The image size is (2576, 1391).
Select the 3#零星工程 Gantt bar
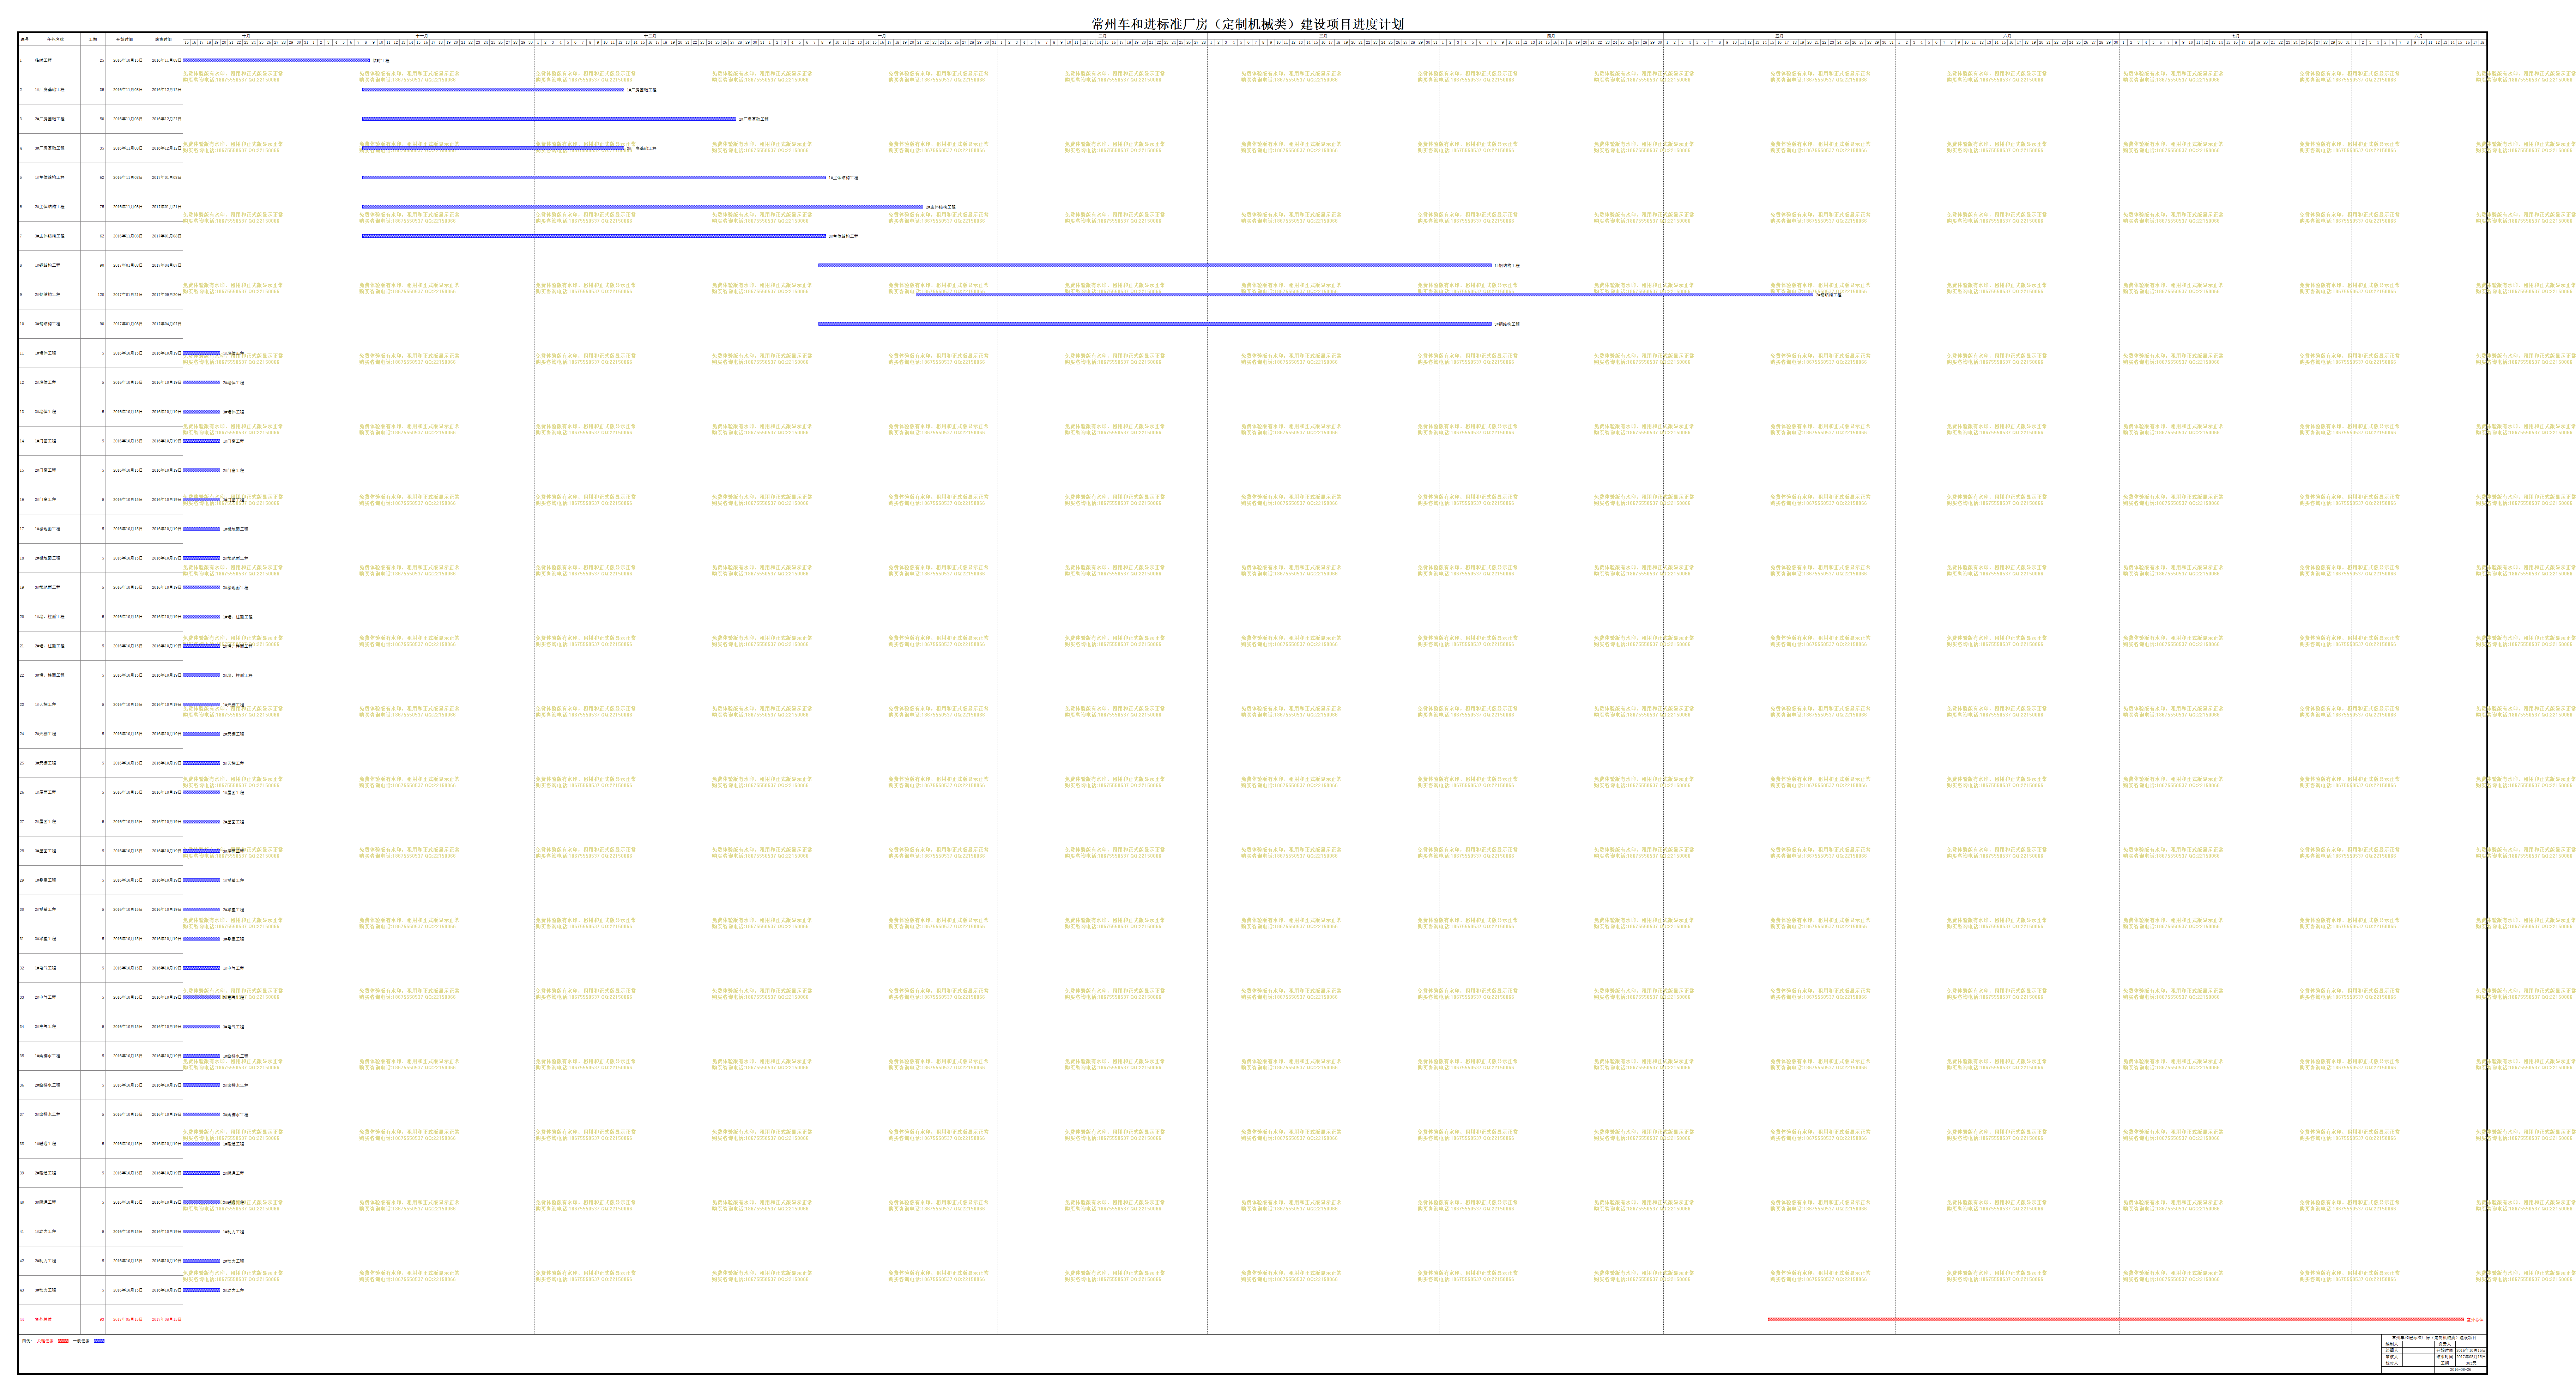coord(201,939)
